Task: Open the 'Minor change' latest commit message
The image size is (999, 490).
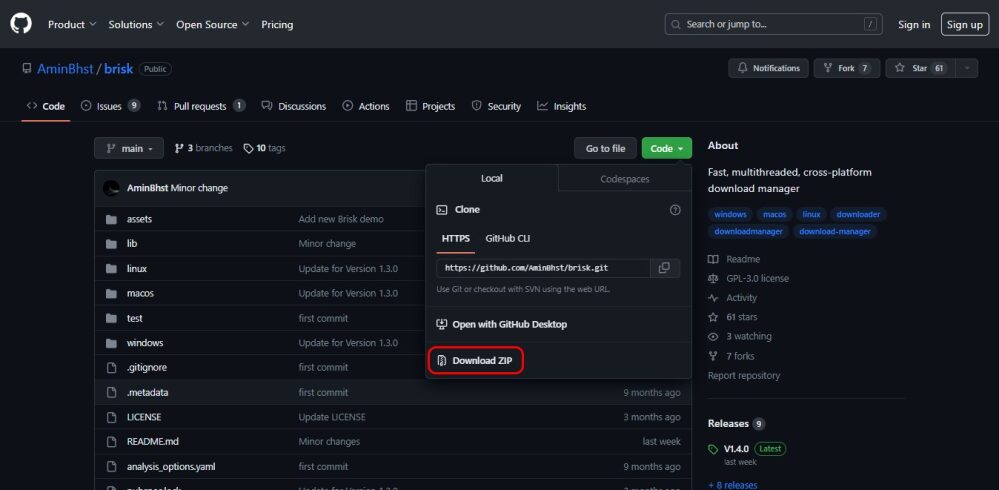Action: click(199, 188)
